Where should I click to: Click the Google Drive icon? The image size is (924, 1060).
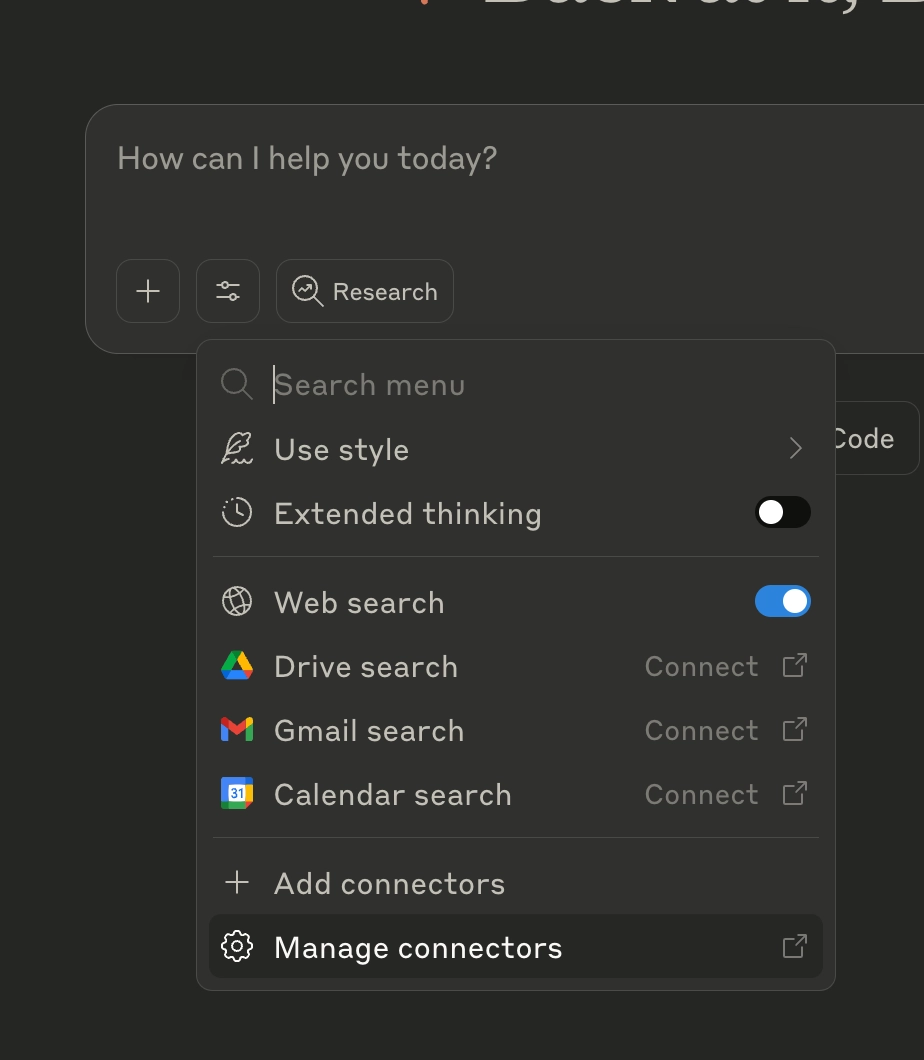coord(237,666)
